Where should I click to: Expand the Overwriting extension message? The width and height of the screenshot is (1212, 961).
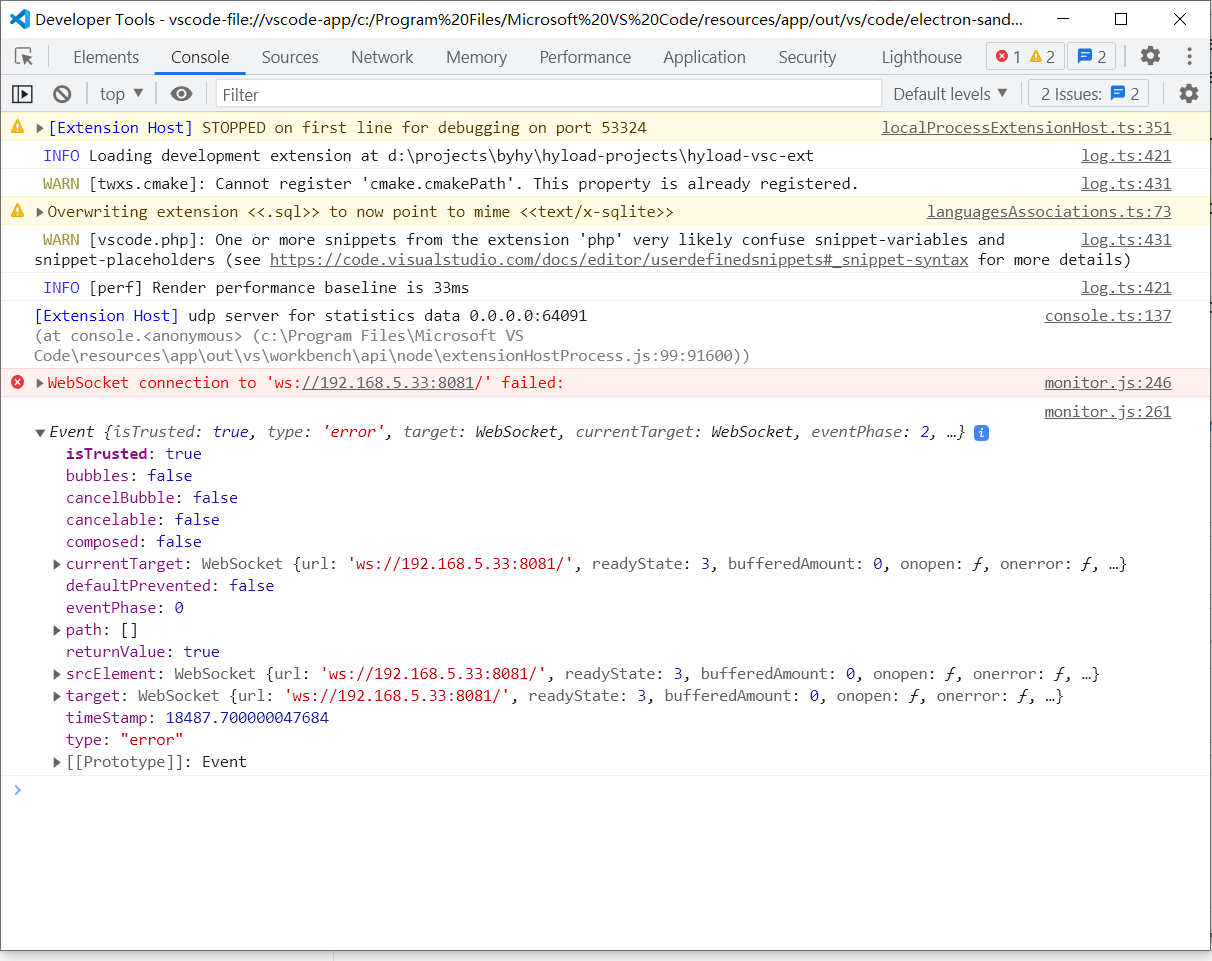[40, 212]
